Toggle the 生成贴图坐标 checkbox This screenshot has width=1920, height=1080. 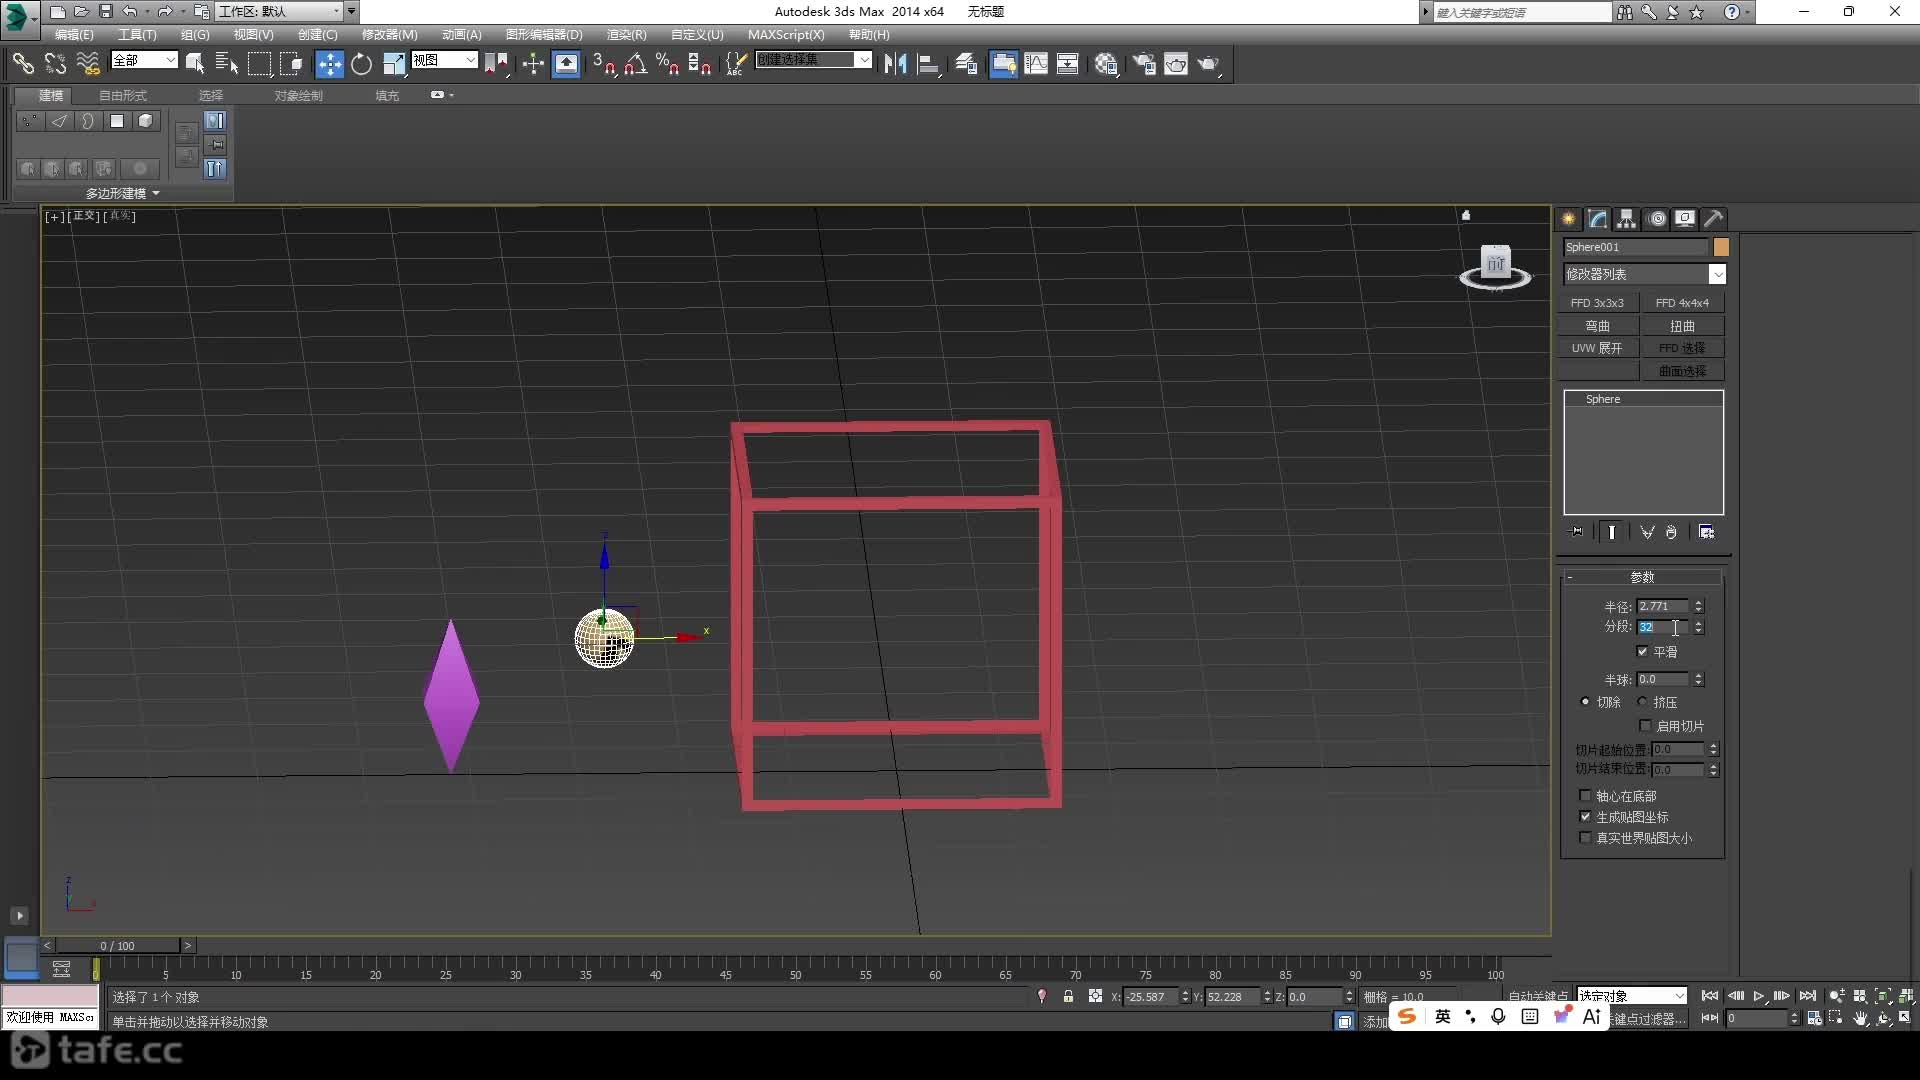point(1585,816)
